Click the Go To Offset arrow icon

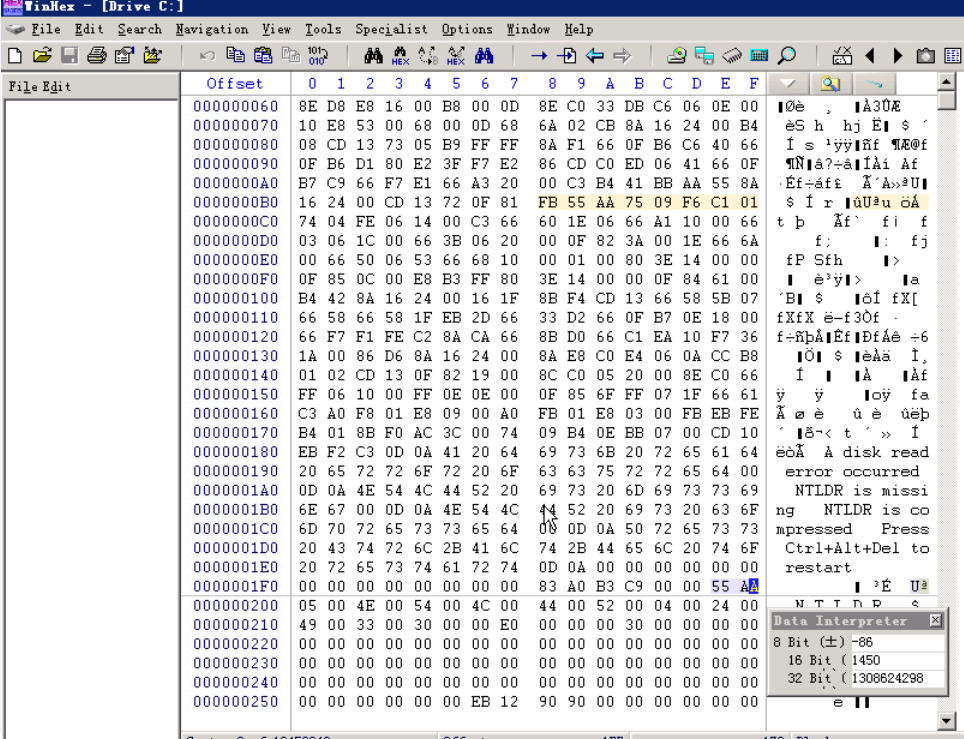click(539, 56)
